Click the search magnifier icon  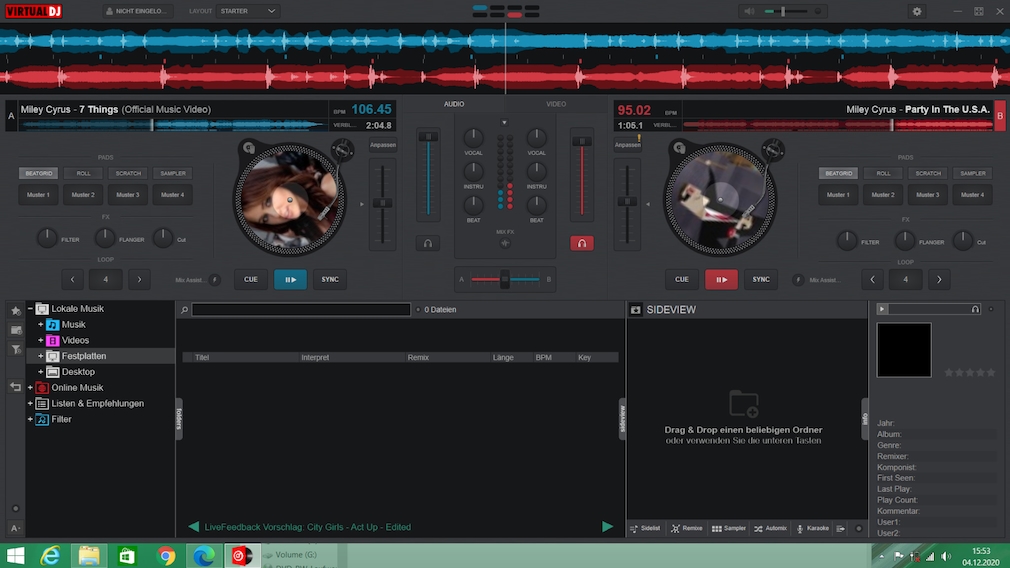click(x=184, y=310)
